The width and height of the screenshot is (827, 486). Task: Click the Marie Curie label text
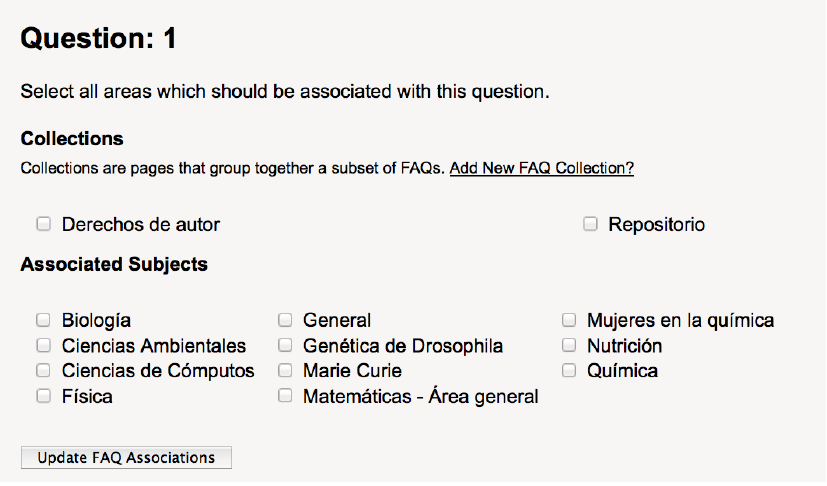point(352,371)
